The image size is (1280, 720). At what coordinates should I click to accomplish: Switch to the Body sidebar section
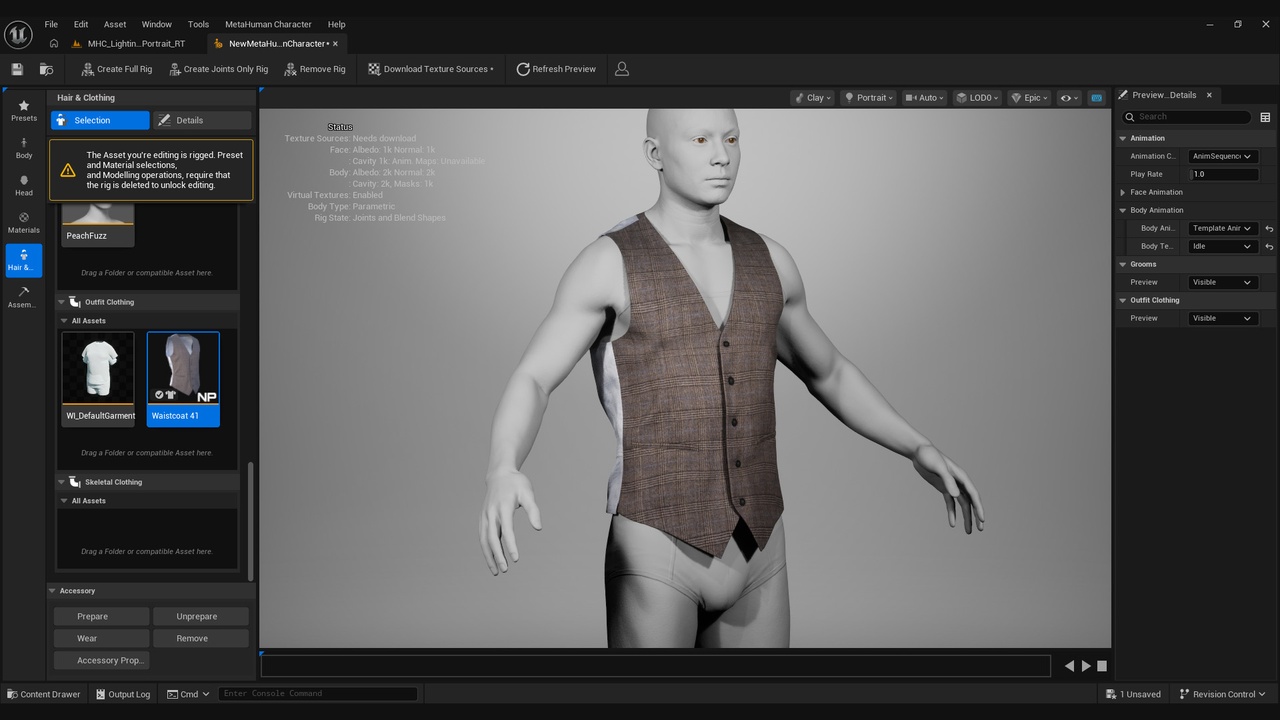pos(24,148)
